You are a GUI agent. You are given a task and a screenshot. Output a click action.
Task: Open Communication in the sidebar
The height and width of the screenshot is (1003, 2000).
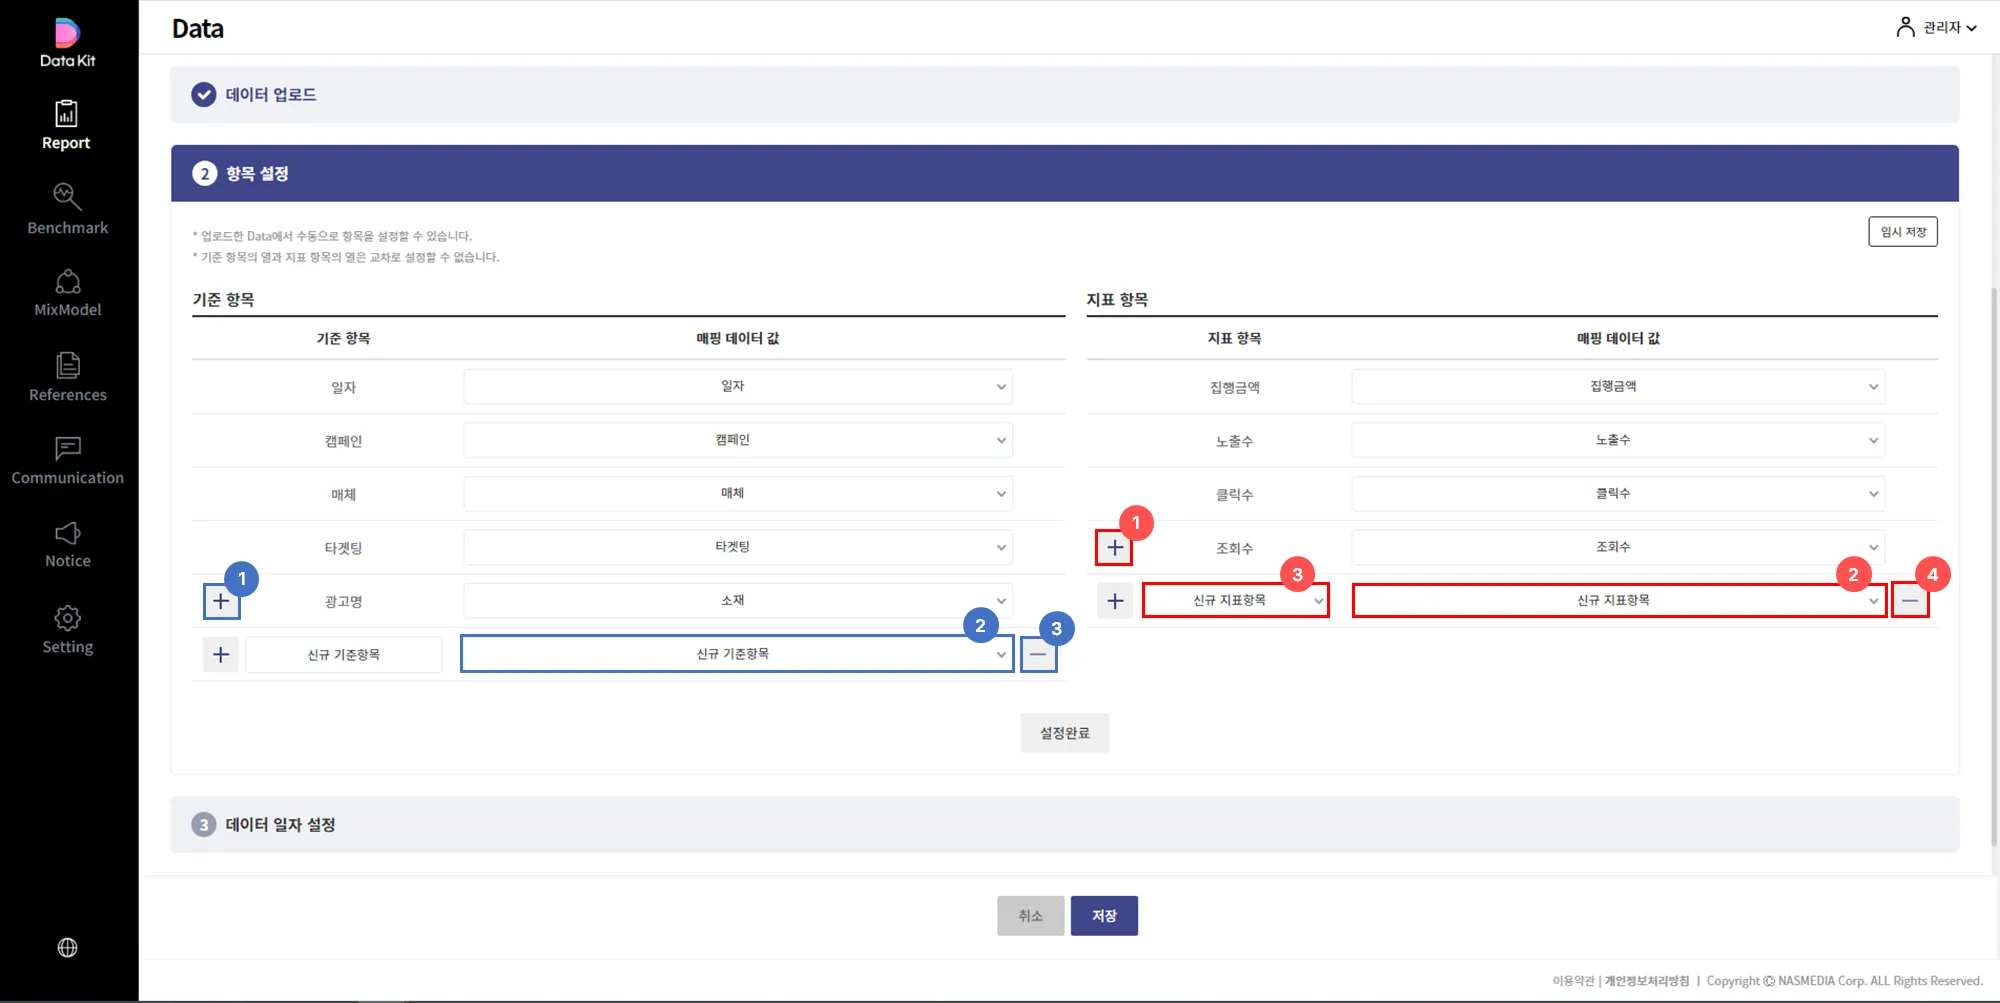coord(67,461)
